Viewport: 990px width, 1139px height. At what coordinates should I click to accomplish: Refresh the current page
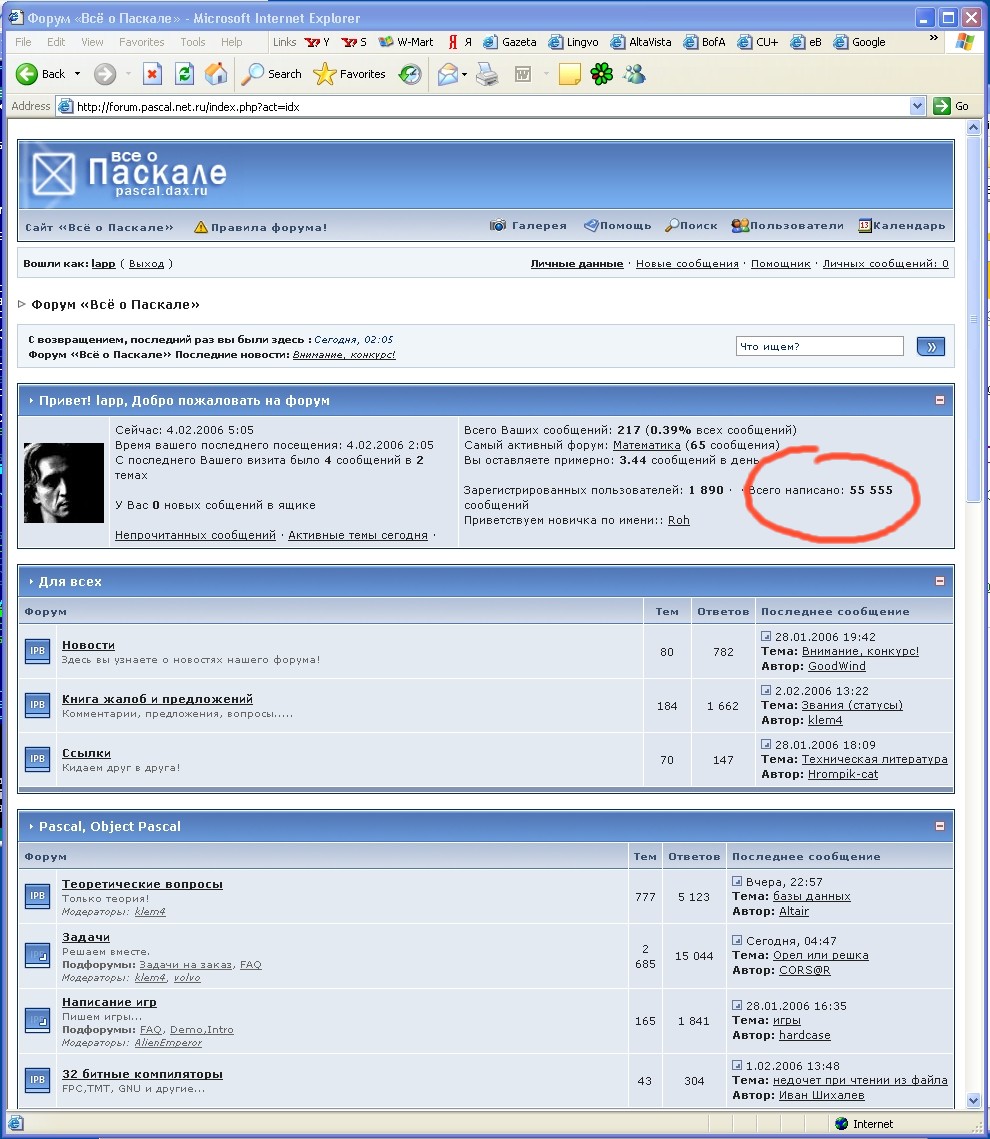click(x=184, y=74)
